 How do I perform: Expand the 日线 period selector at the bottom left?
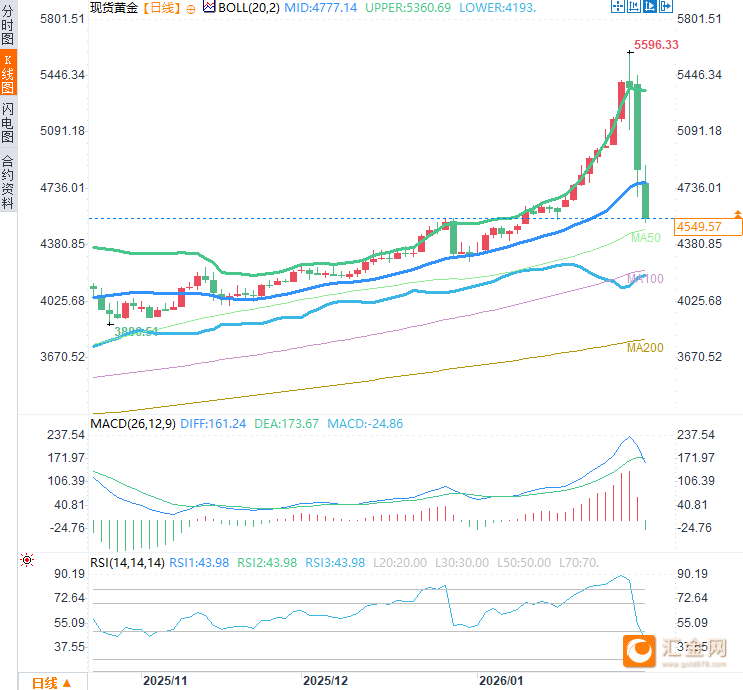[x=50, y=682]
